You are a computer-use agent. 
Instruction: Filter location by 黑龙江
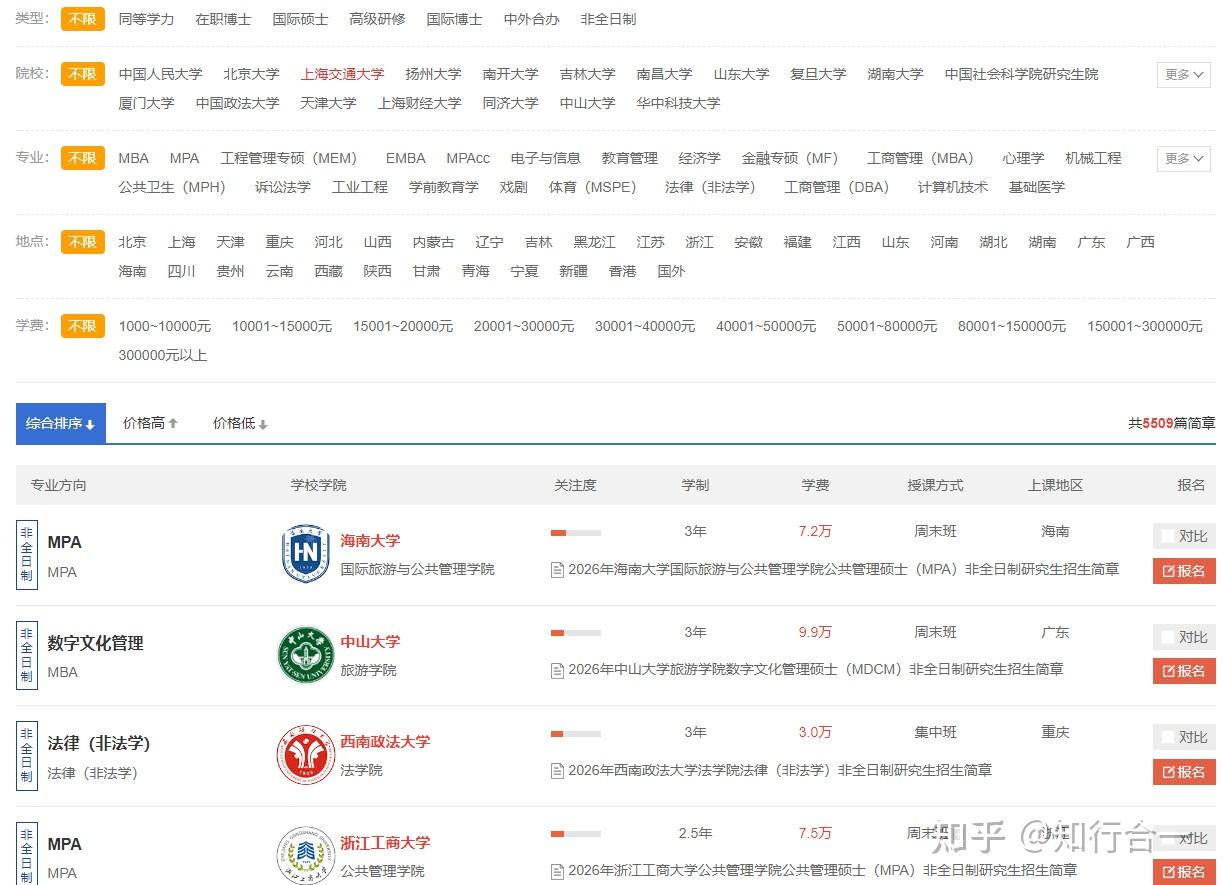(594, 242)
